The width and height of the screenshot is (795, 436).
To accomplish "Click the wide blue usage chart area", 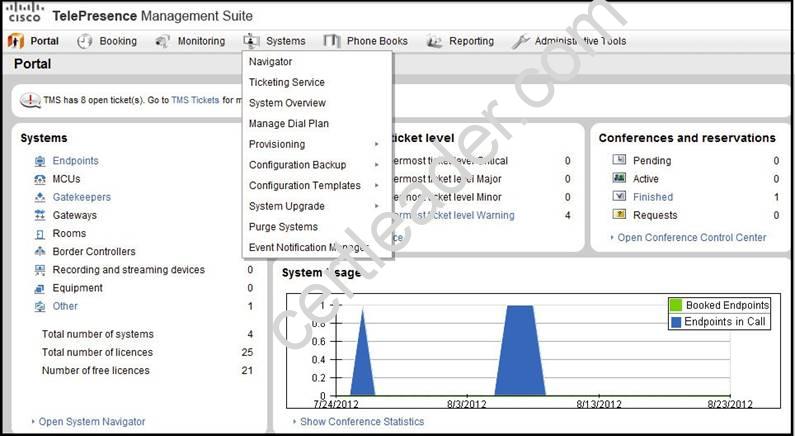I will (520, 350).
